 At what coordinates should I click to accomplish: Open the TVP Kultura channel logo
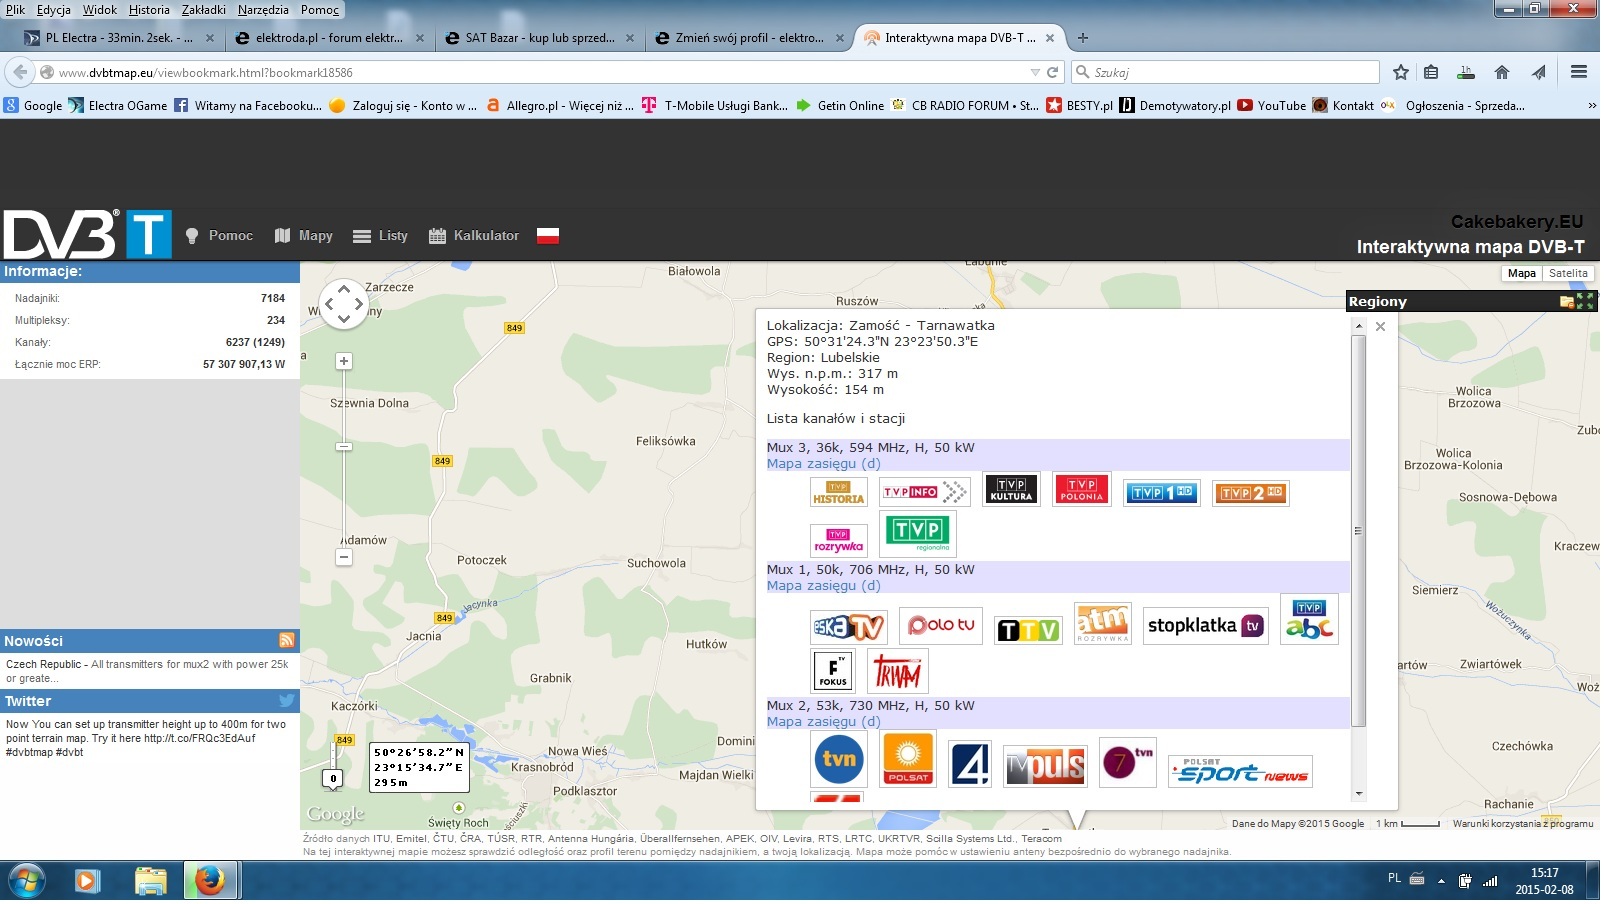coord(1013,490)
